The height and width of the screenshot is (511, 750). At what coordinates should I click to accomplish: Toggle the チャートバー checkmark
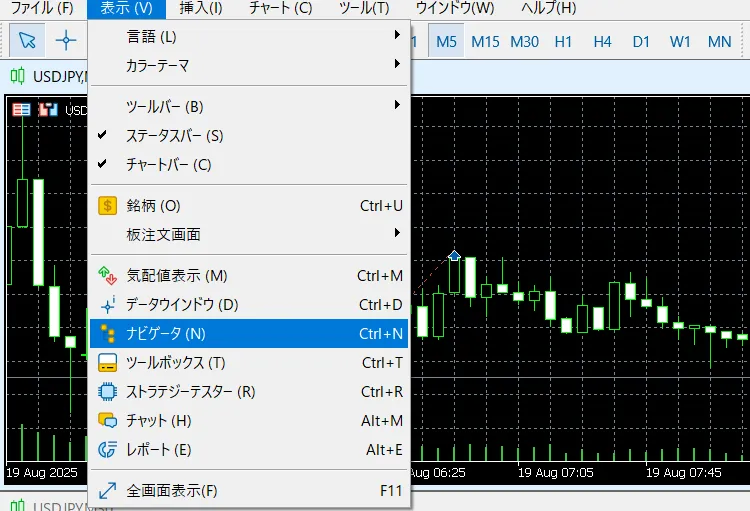pyautogui.click(x=102, y=164)
